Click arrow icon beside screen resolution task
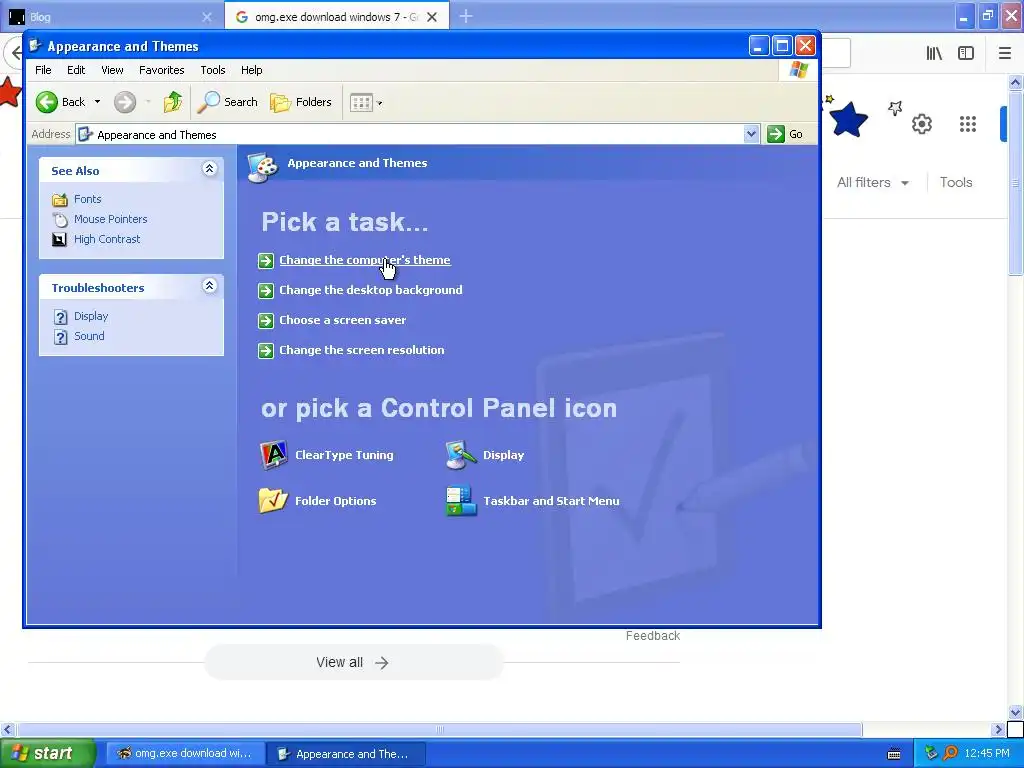 pos(266,351)
